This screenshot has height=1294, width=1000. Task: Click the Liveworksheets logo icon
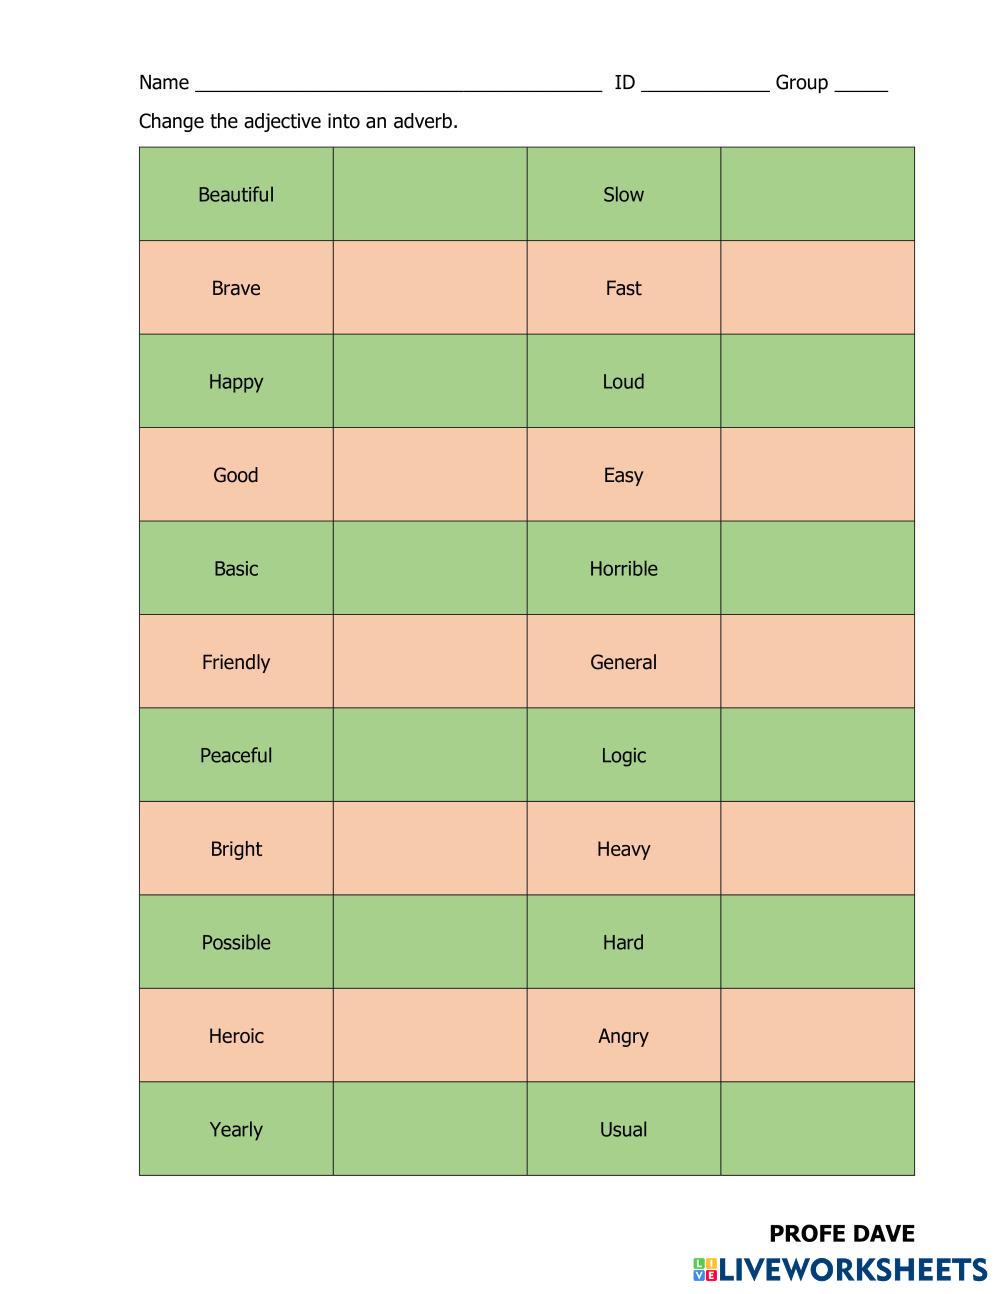point(705,1269)
